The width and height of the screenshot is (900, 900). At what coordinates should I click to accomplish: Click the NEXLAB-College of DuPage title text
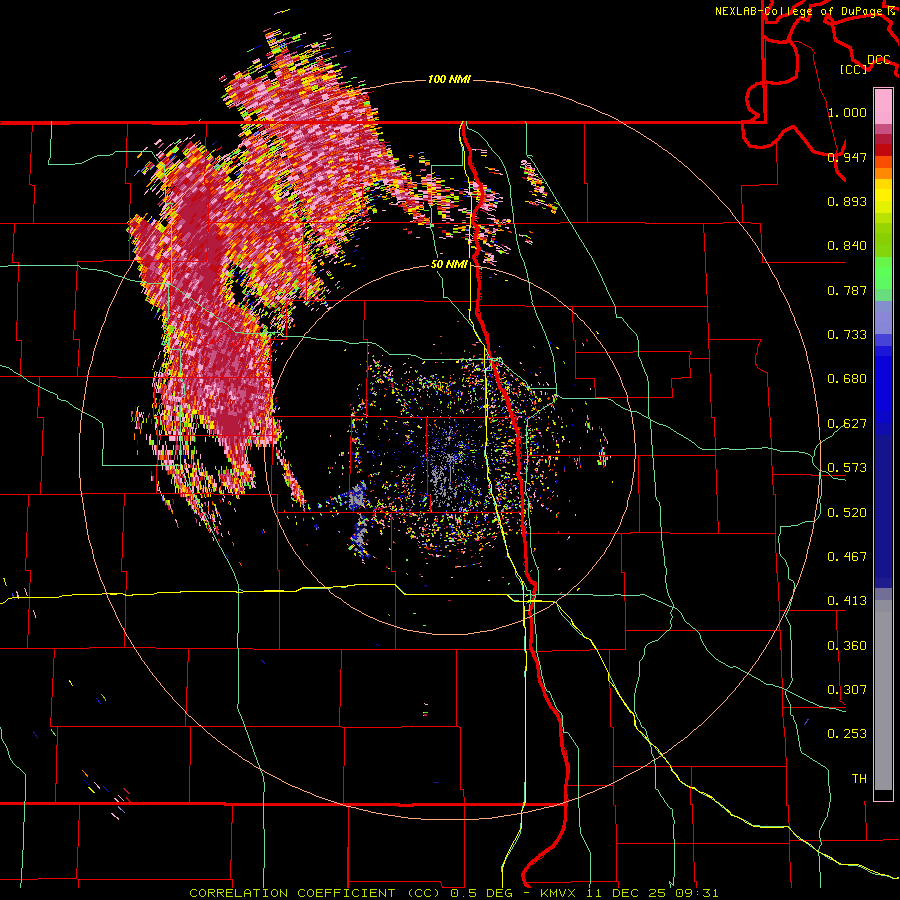[804, 11]
